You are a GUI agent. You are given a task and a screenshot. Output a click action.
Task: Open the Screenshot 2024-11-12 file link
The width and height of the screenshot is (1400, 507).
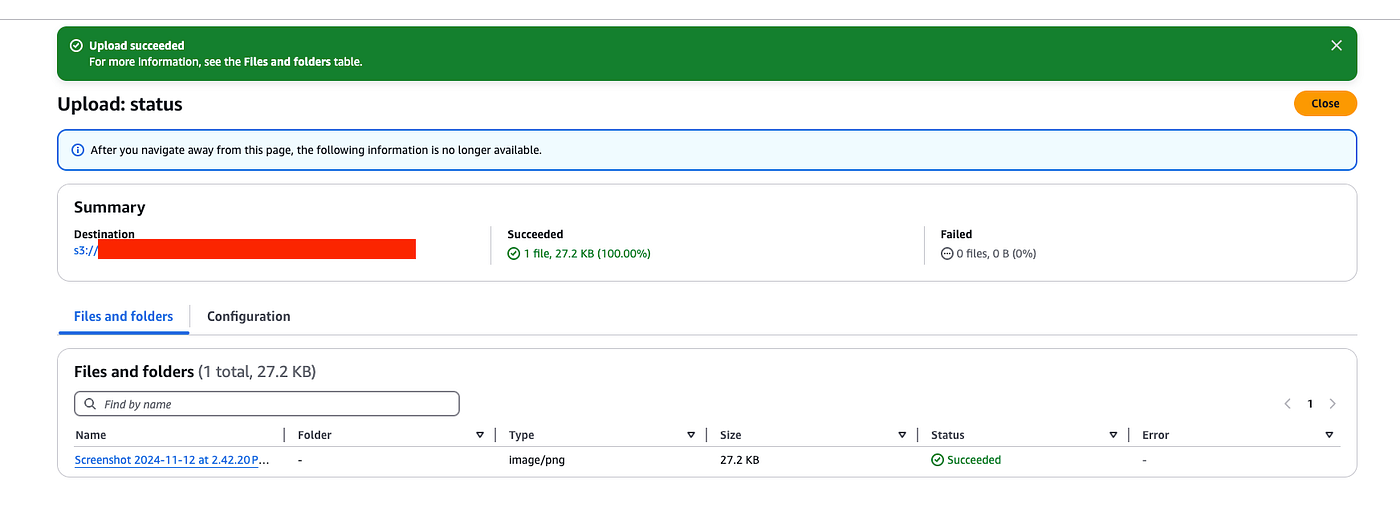click(x=172, y=460)
